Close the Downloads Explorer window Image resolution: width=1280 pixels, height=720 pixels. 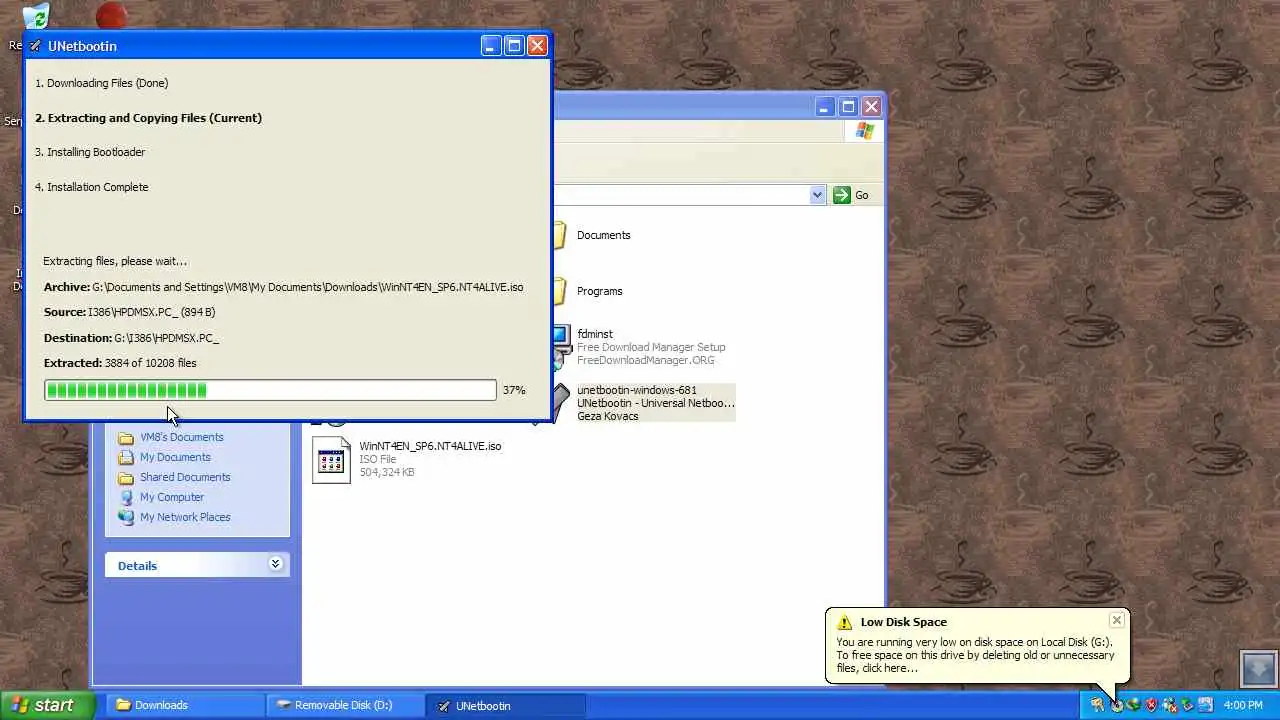871,107
